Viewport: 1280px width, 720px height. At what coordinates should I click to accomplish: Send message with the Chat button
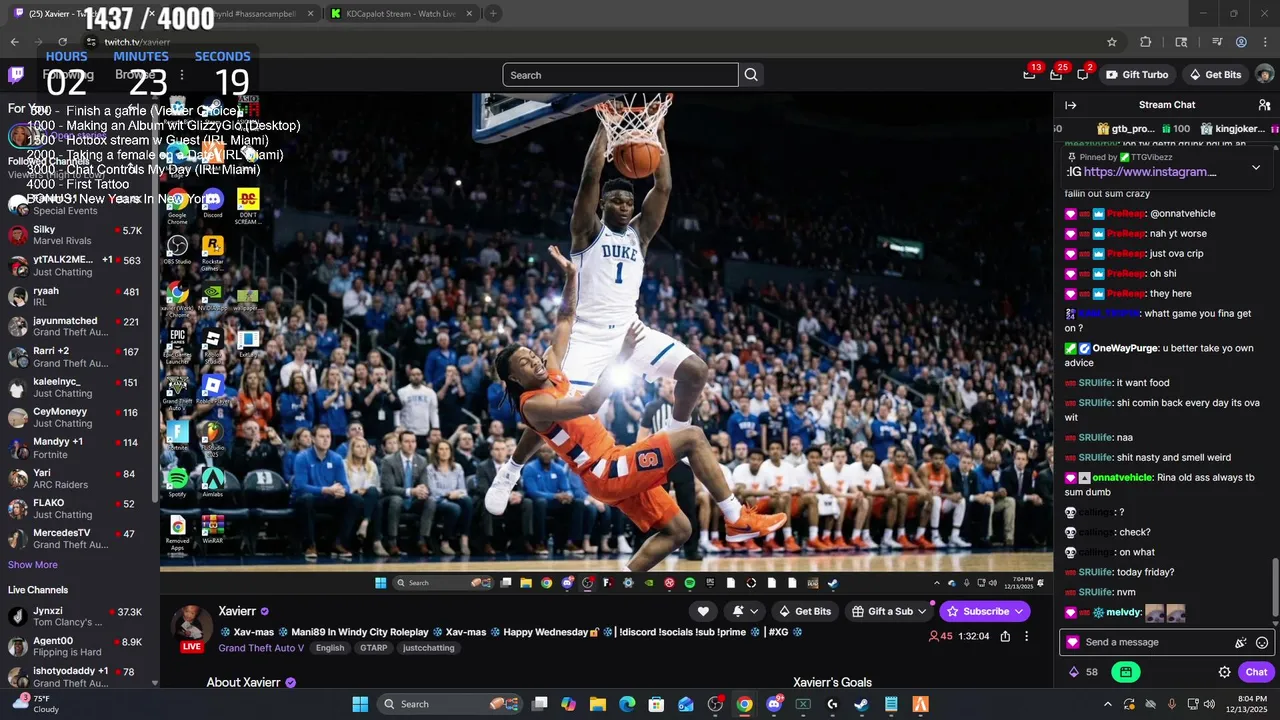click(x=1256, y=672)
